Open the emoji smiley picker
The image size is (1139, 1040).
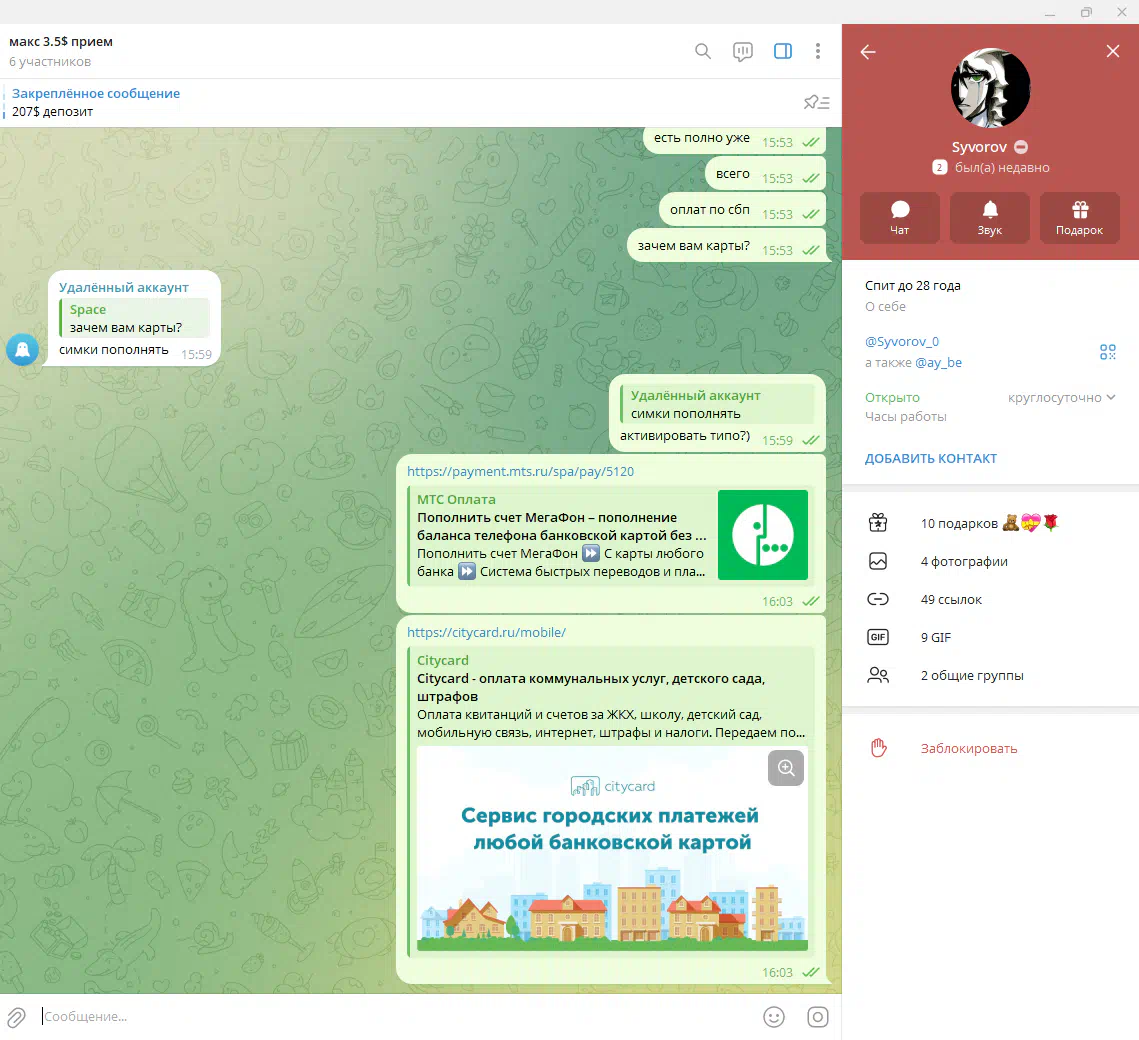(774, 1017)
